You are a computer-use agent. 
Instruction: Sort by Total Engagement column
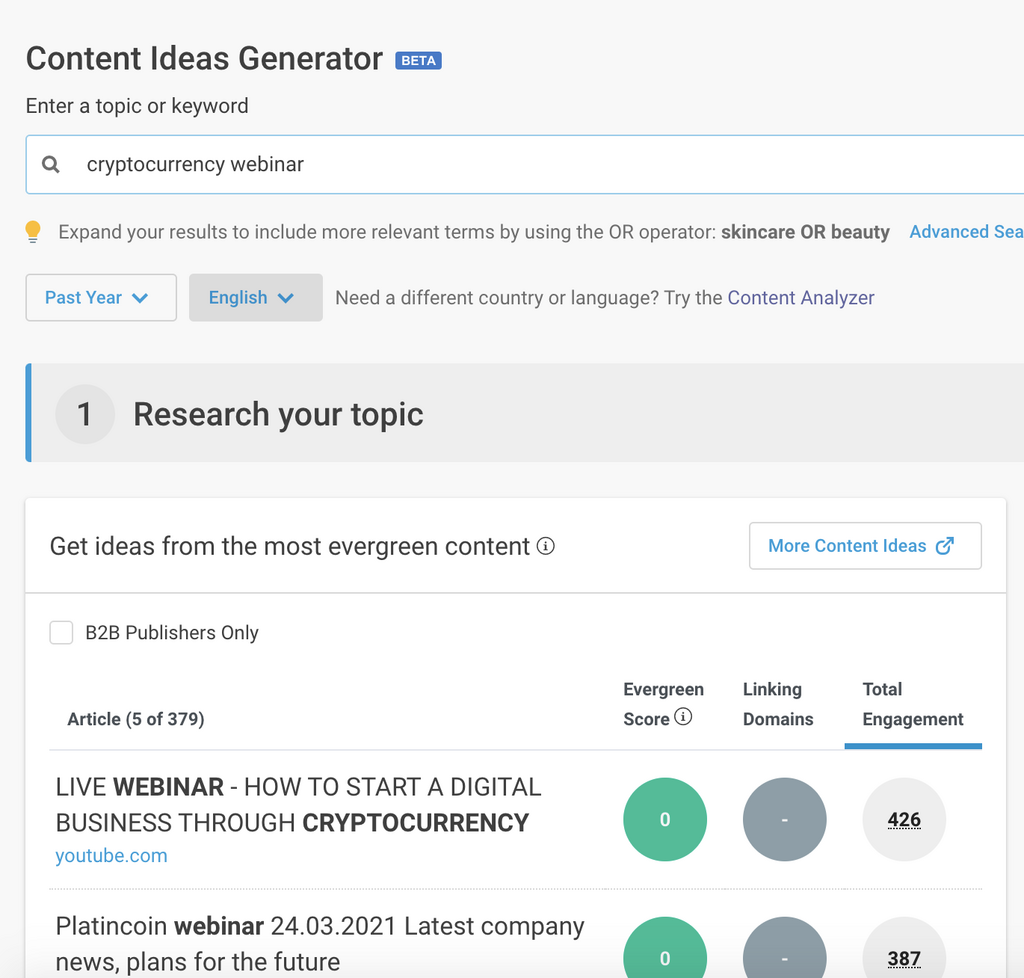tap(912, 704)
